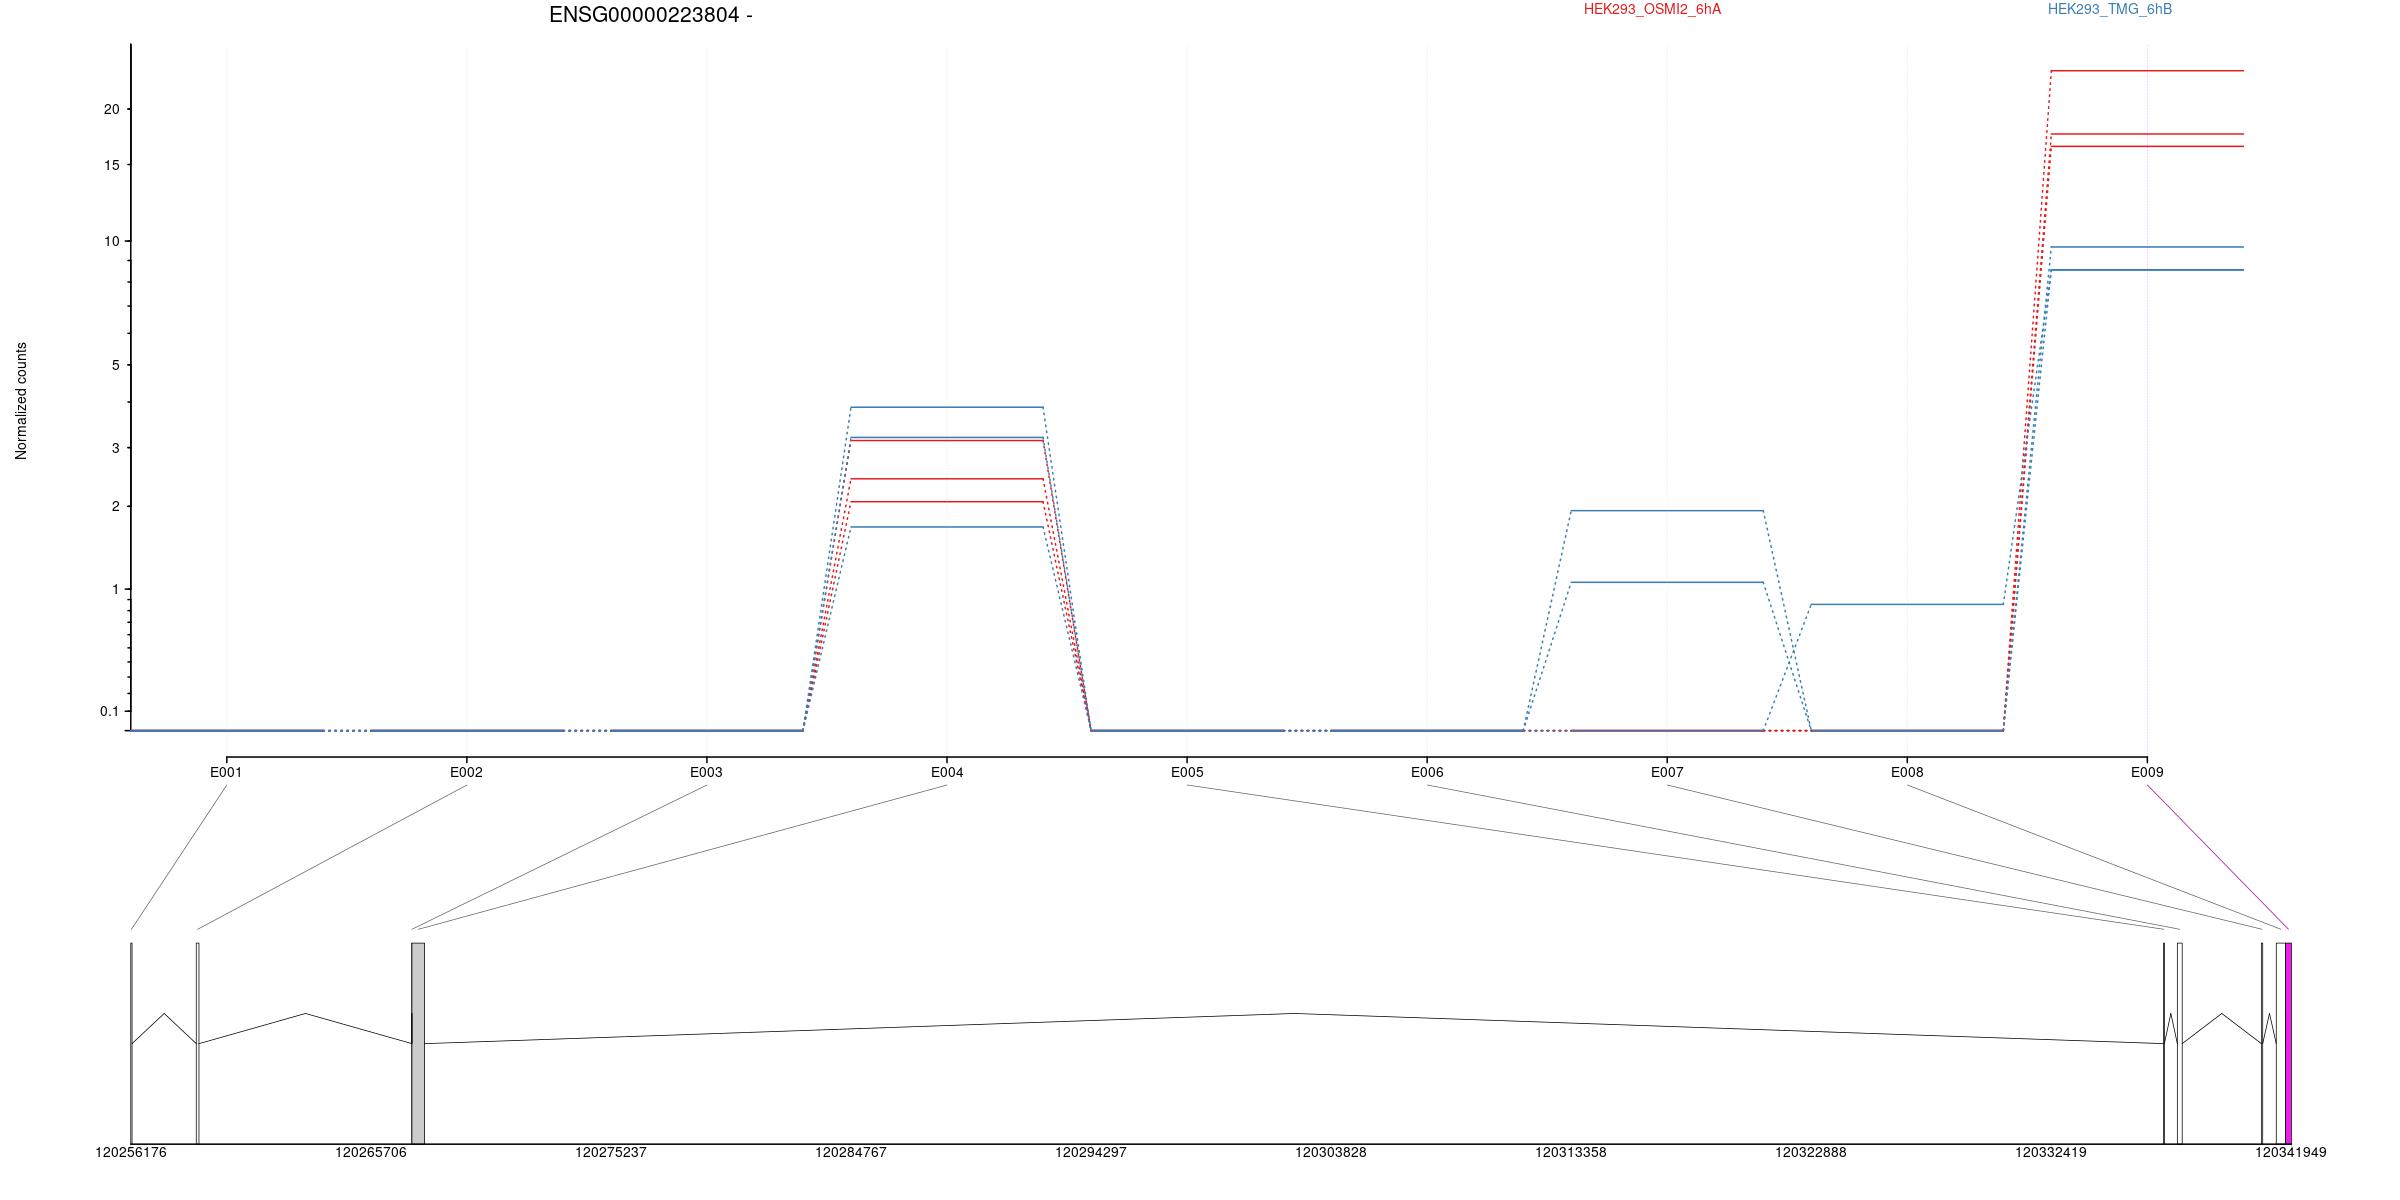The height and width of the screenshot is (1200, 2400).
Task: Click genomic coordinate 120313358
Action: (x=1571, y=1152)
